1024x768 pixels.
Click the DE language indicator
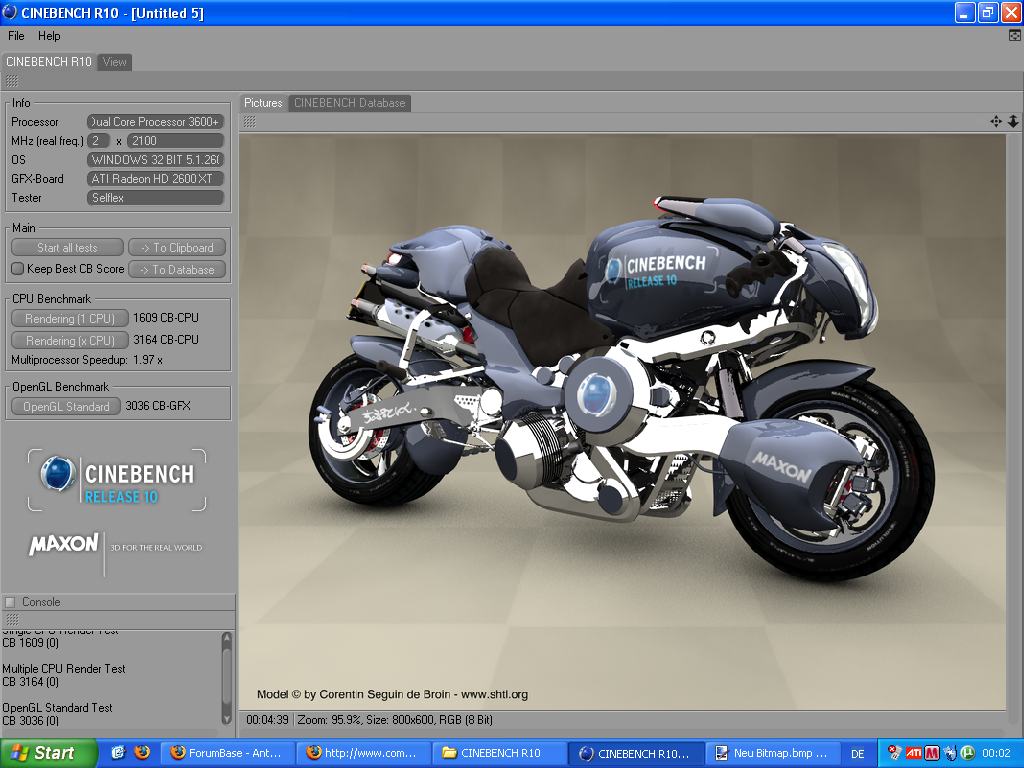click(857, 754)
